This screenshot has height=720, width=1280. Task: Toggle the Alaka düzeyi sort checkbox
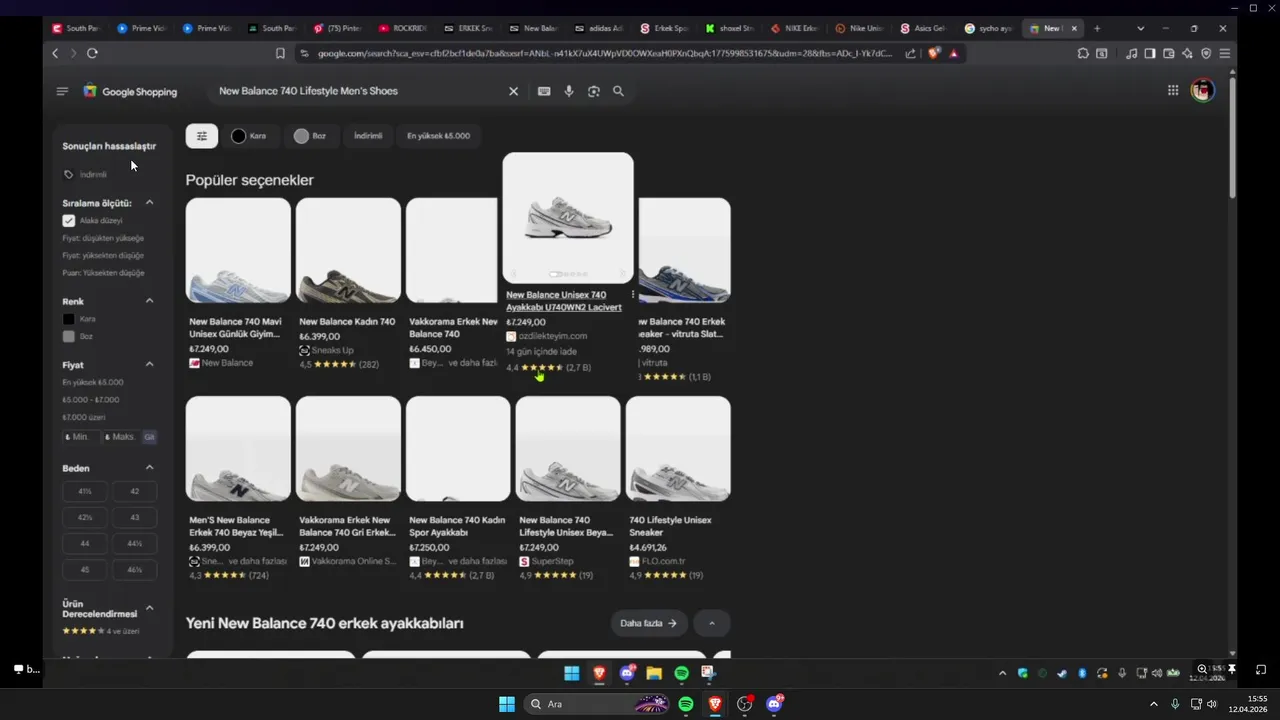click(69, 221)
